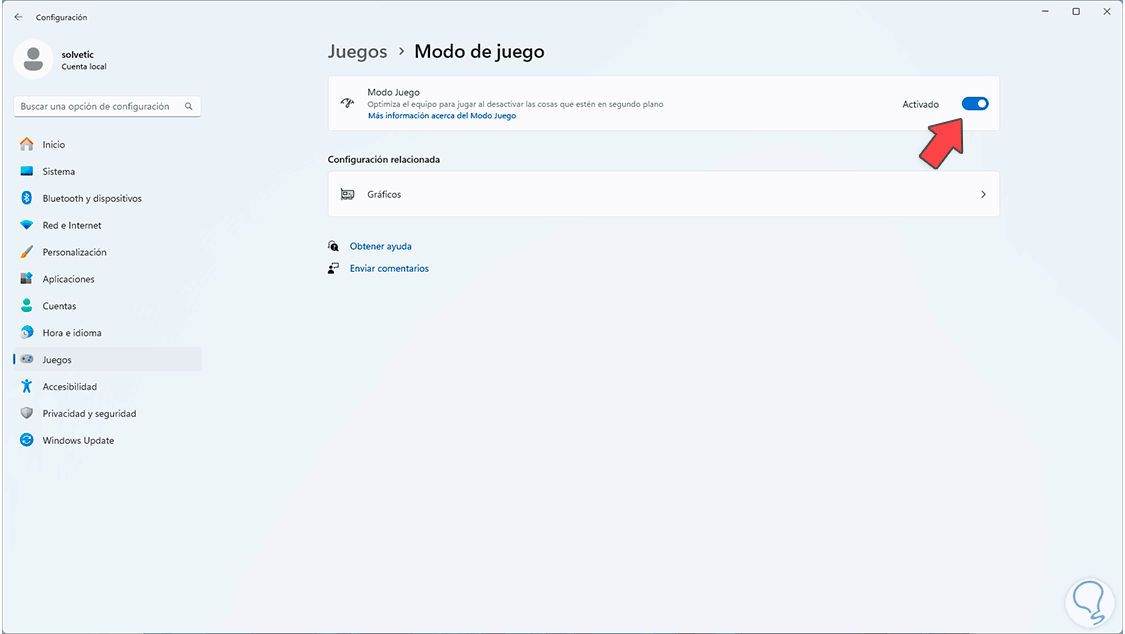
Task: Click the Activado status label
Action: [921, 104]
